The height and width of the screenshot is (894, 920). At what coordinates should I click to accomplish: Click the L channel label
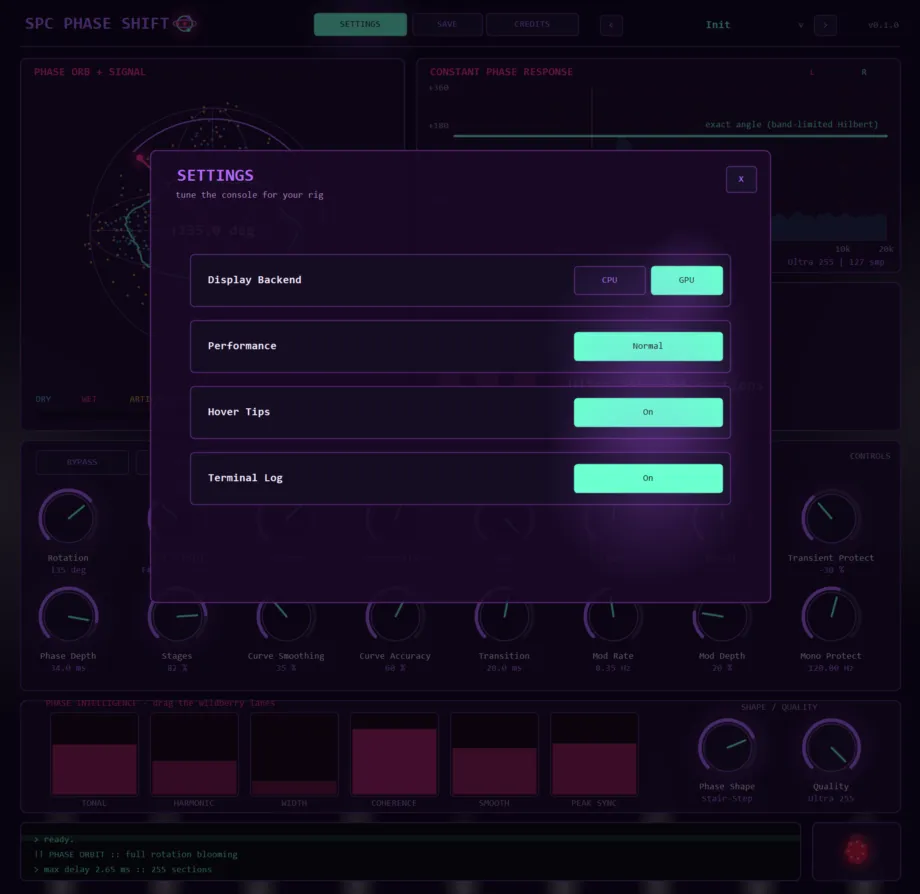click(811, 72)
